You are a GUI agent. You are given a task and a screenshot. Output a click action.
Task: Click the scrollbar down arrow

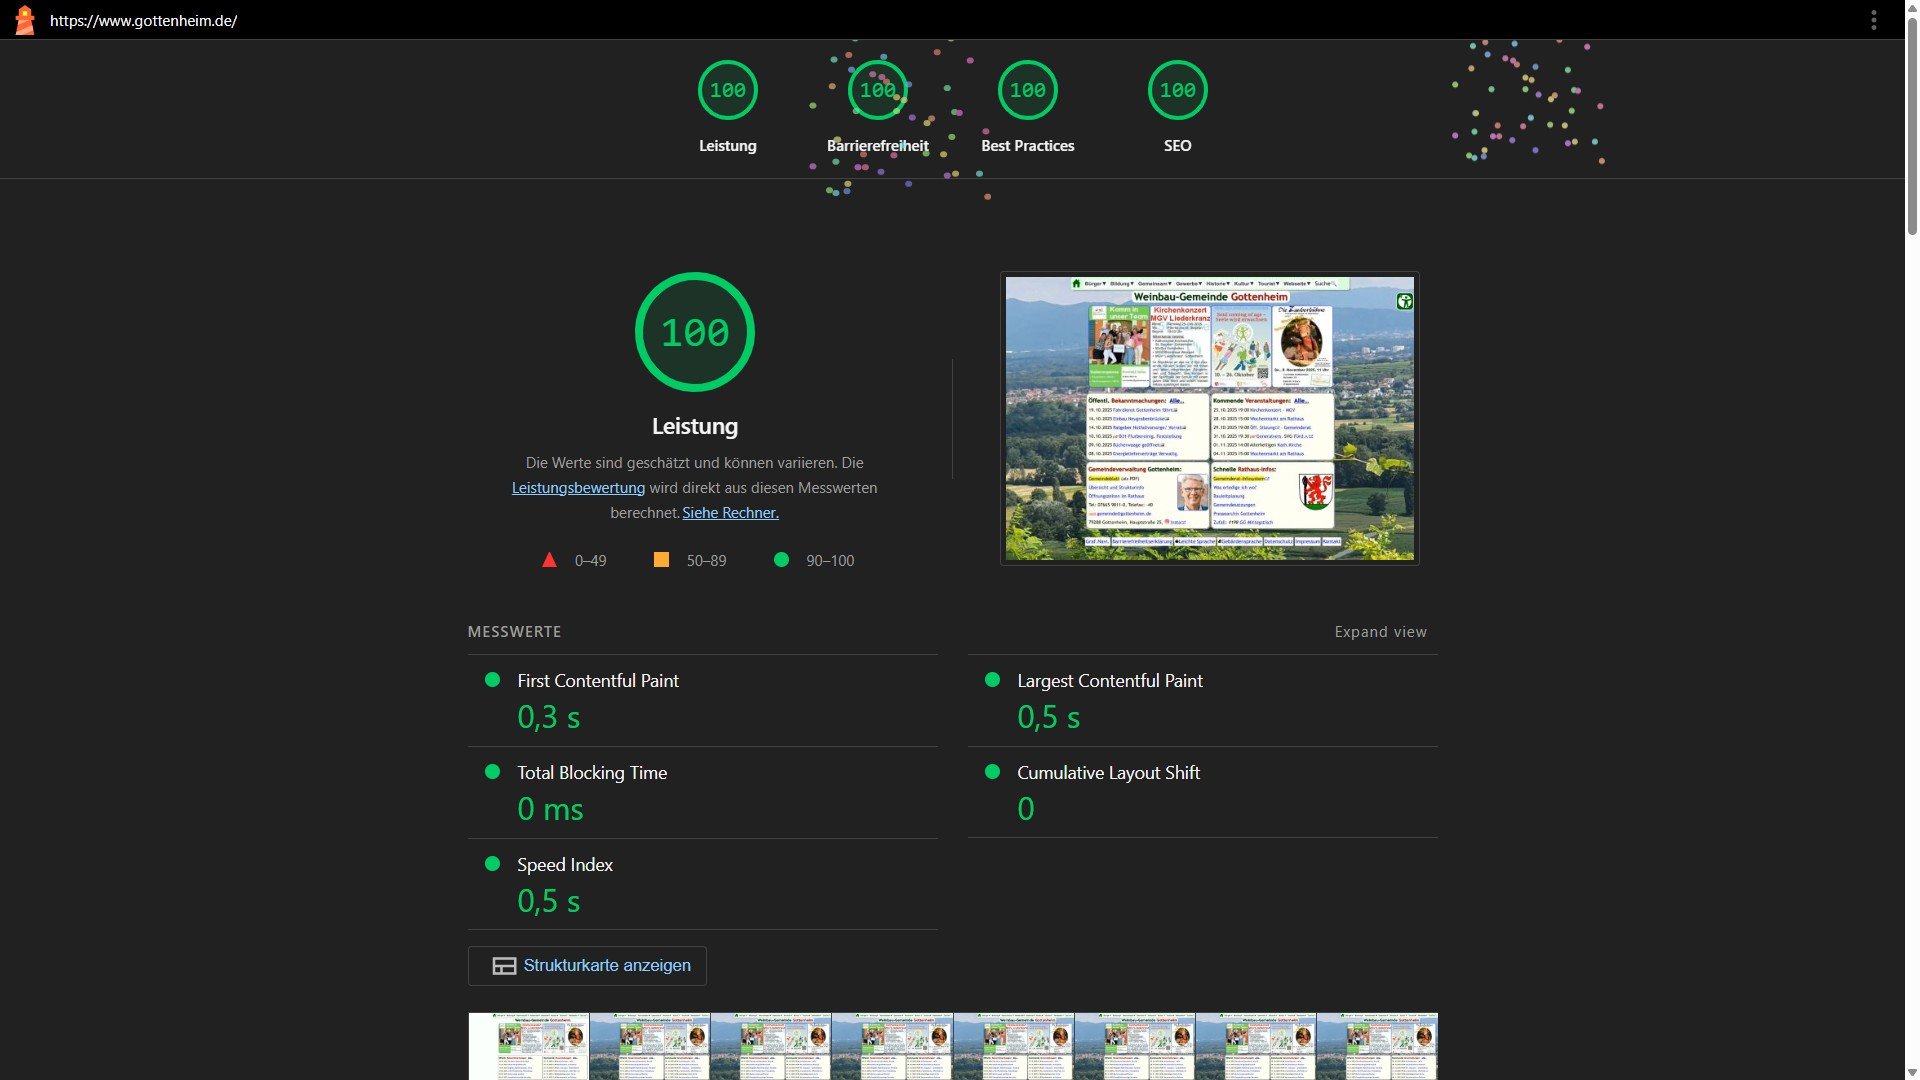tap(1911, 1072)
